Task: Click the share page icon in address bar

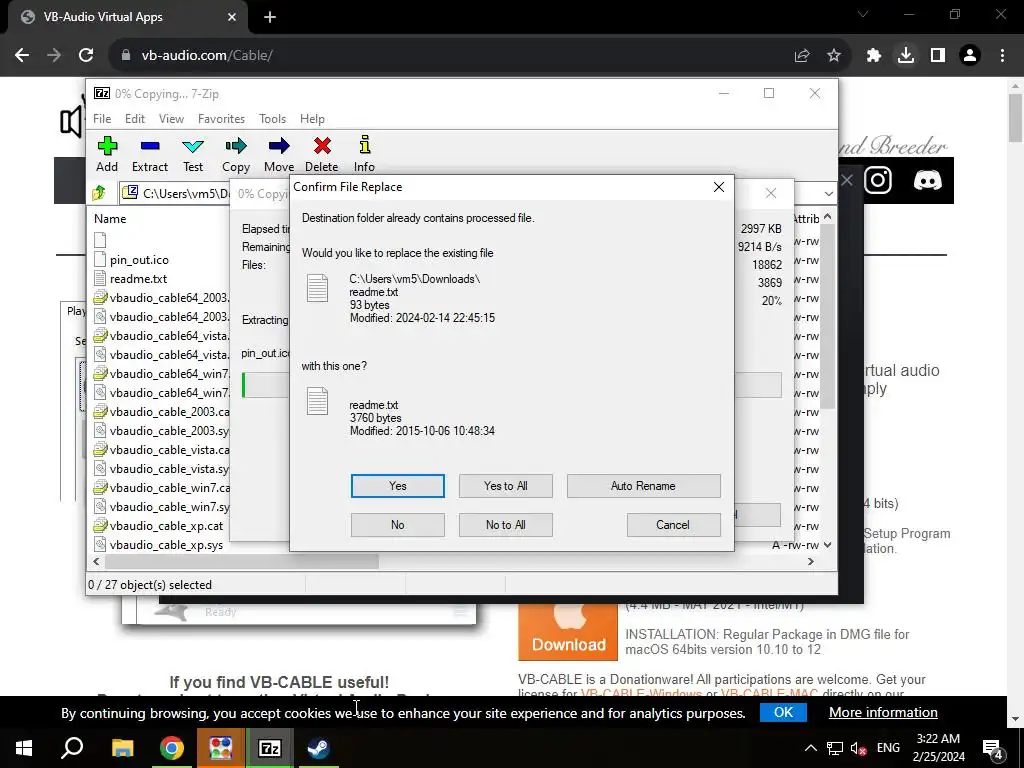Action: click(x=802, y=56)
